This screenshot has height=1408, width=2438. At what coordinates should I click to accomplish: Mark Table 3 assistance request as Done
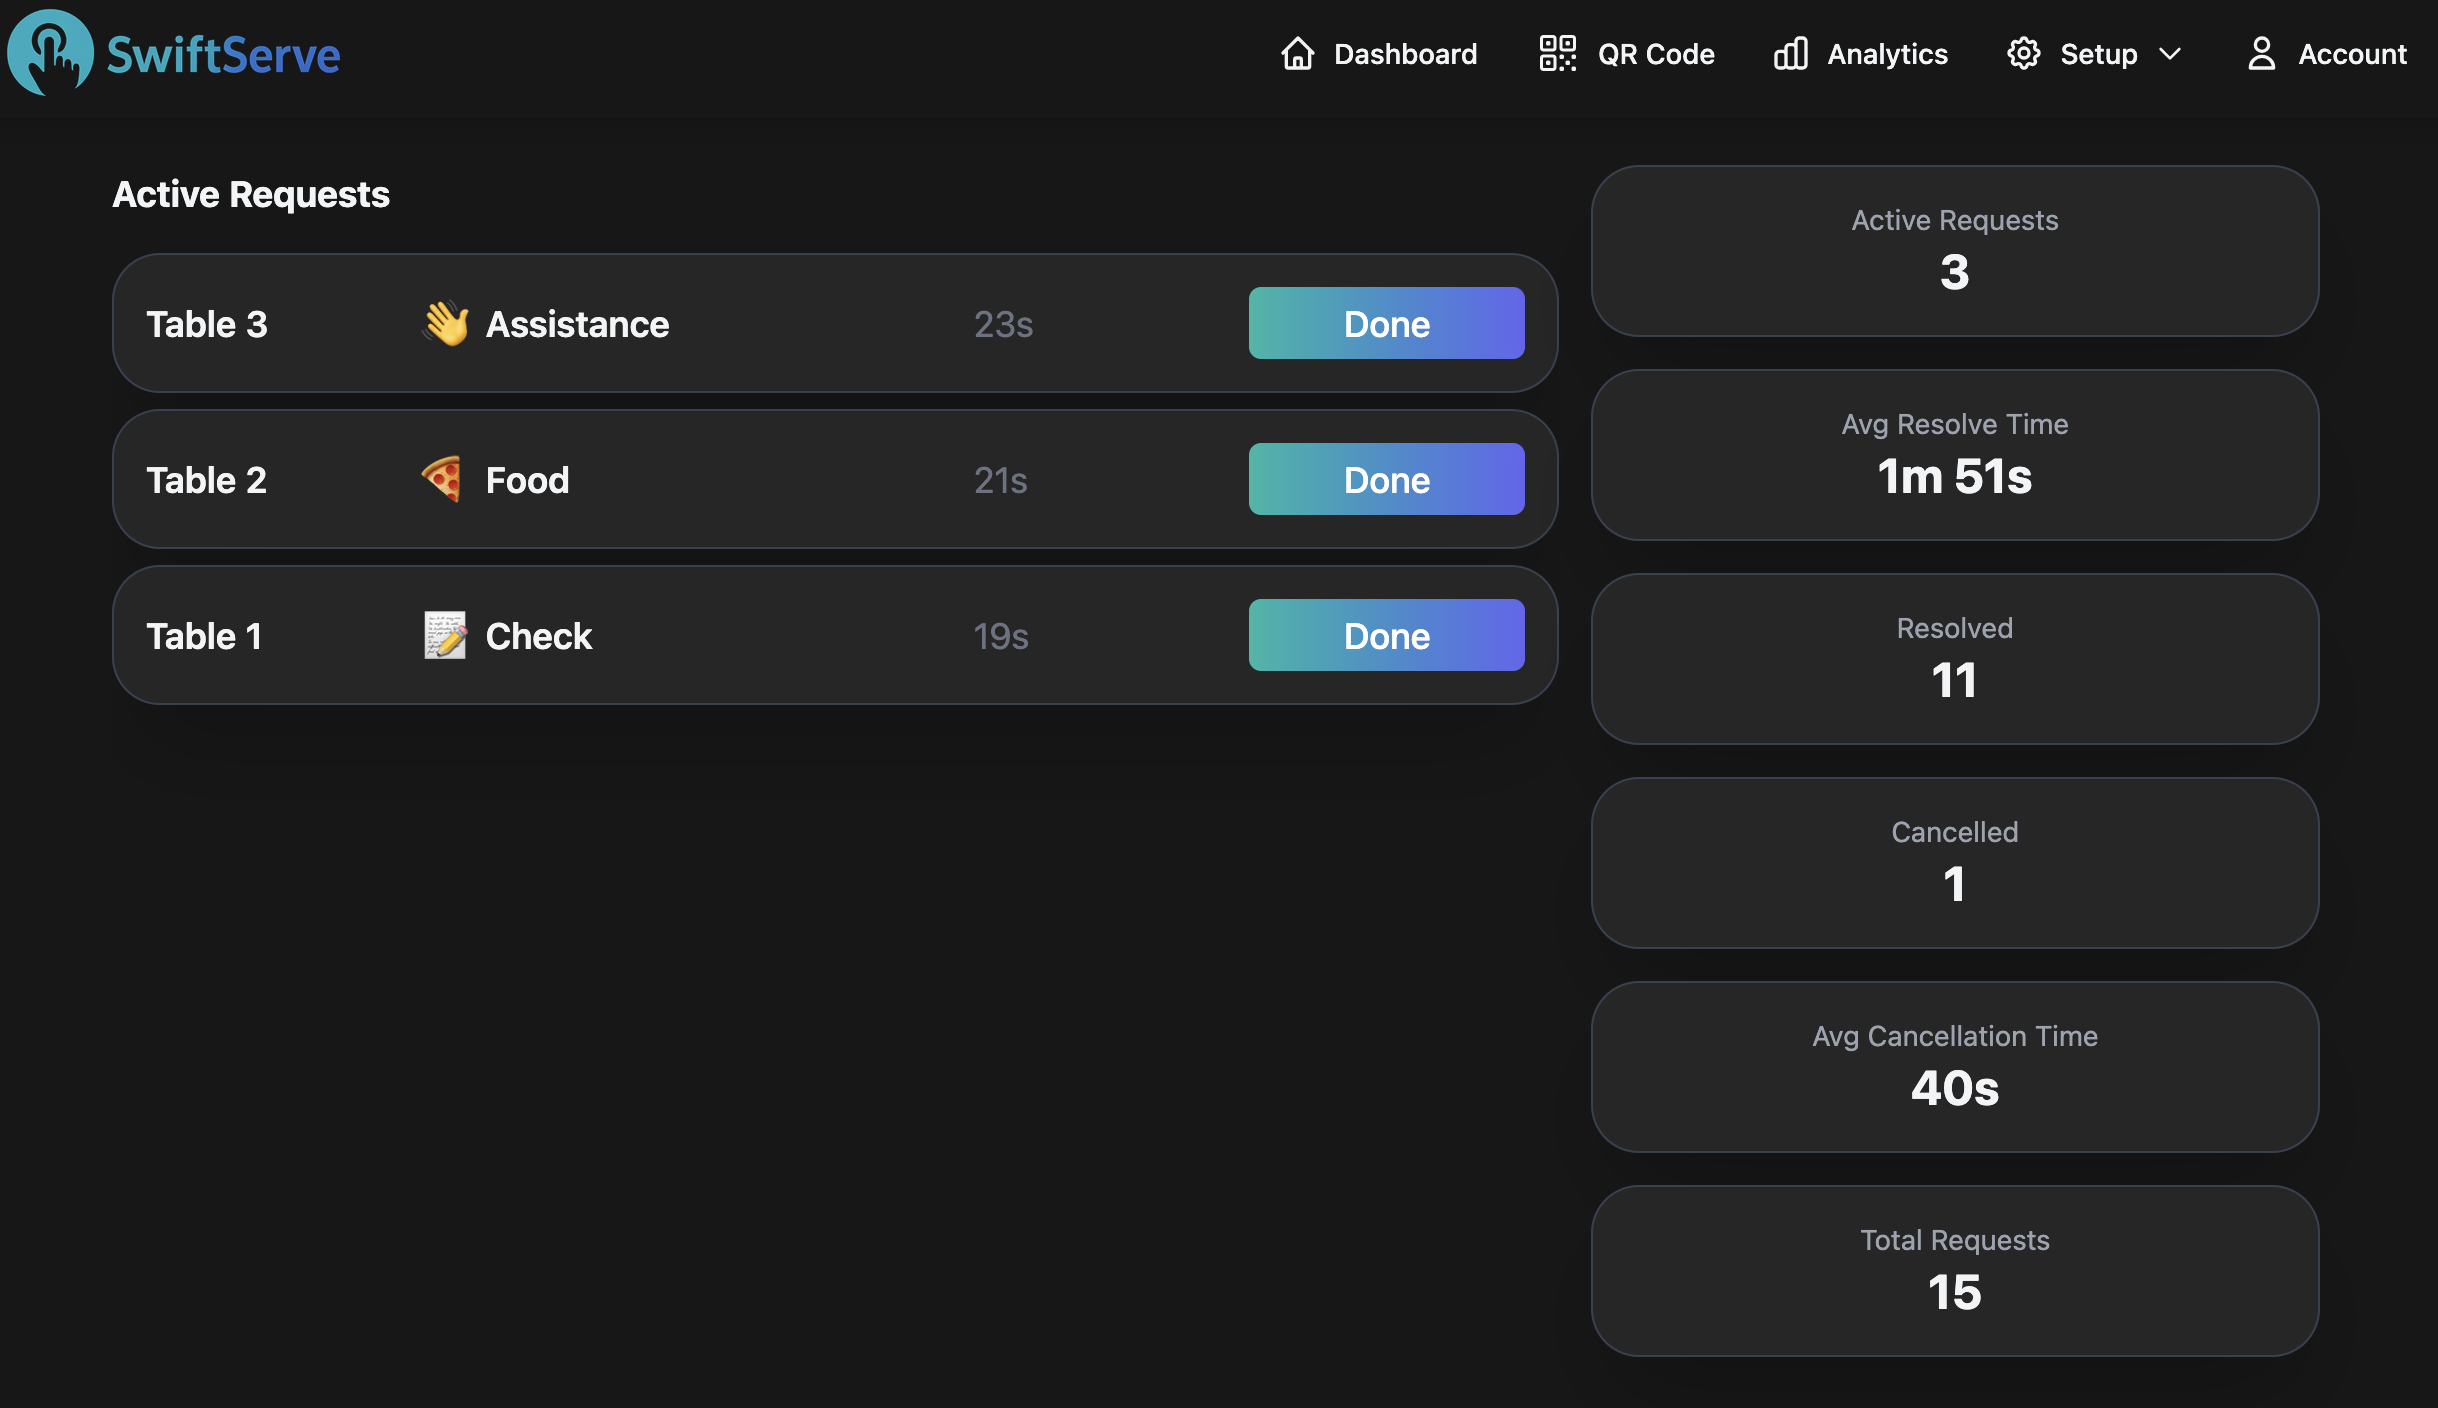tap(1386, 323)
